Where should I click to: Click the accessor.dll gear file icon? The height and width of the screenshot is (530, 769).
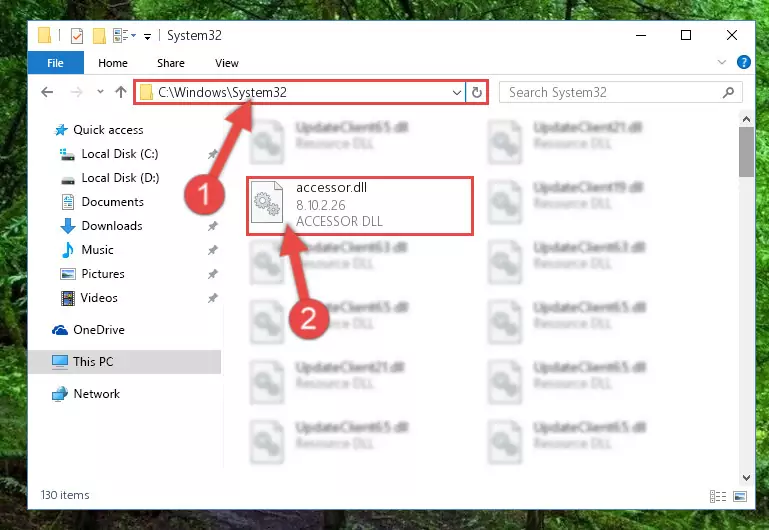click(267, 202)
